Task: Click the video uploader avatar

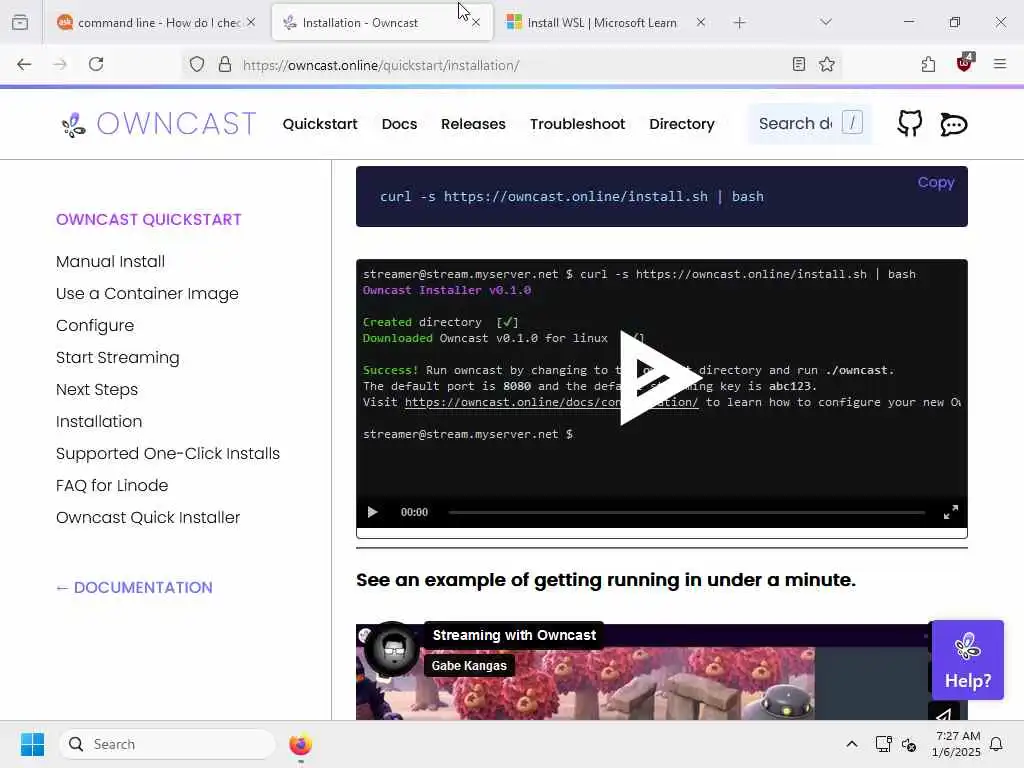Action: [x=392, y=648]
